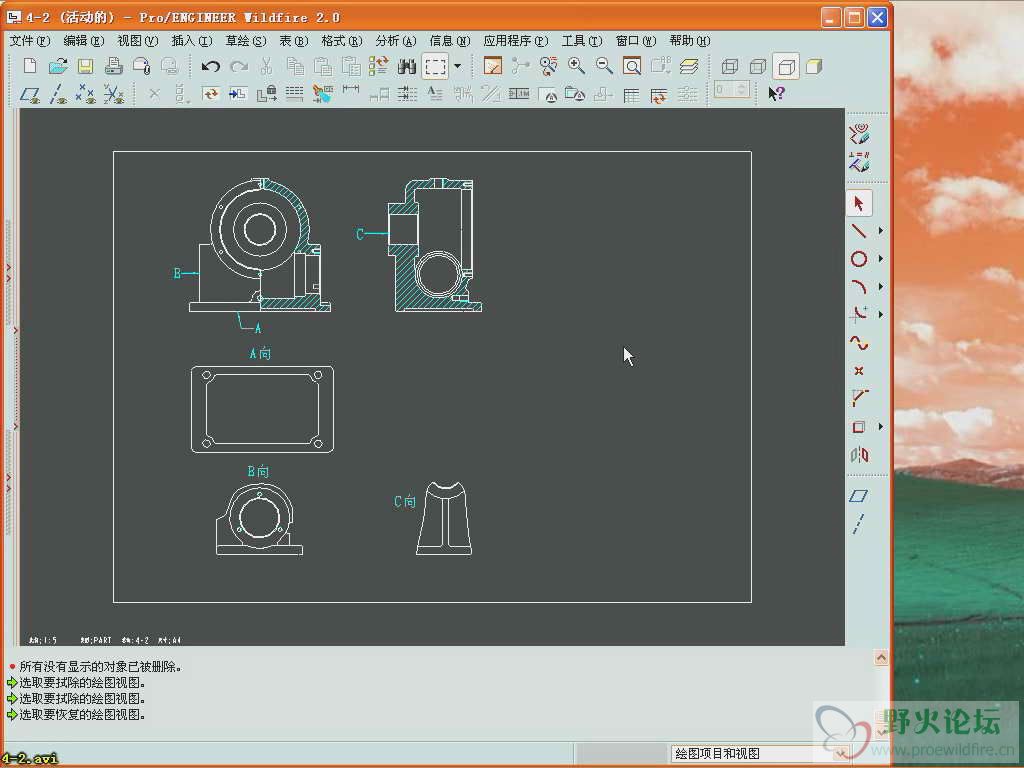Screen dimensions: 1024x768
Task: Select the C向 view label
Action: 405,501
